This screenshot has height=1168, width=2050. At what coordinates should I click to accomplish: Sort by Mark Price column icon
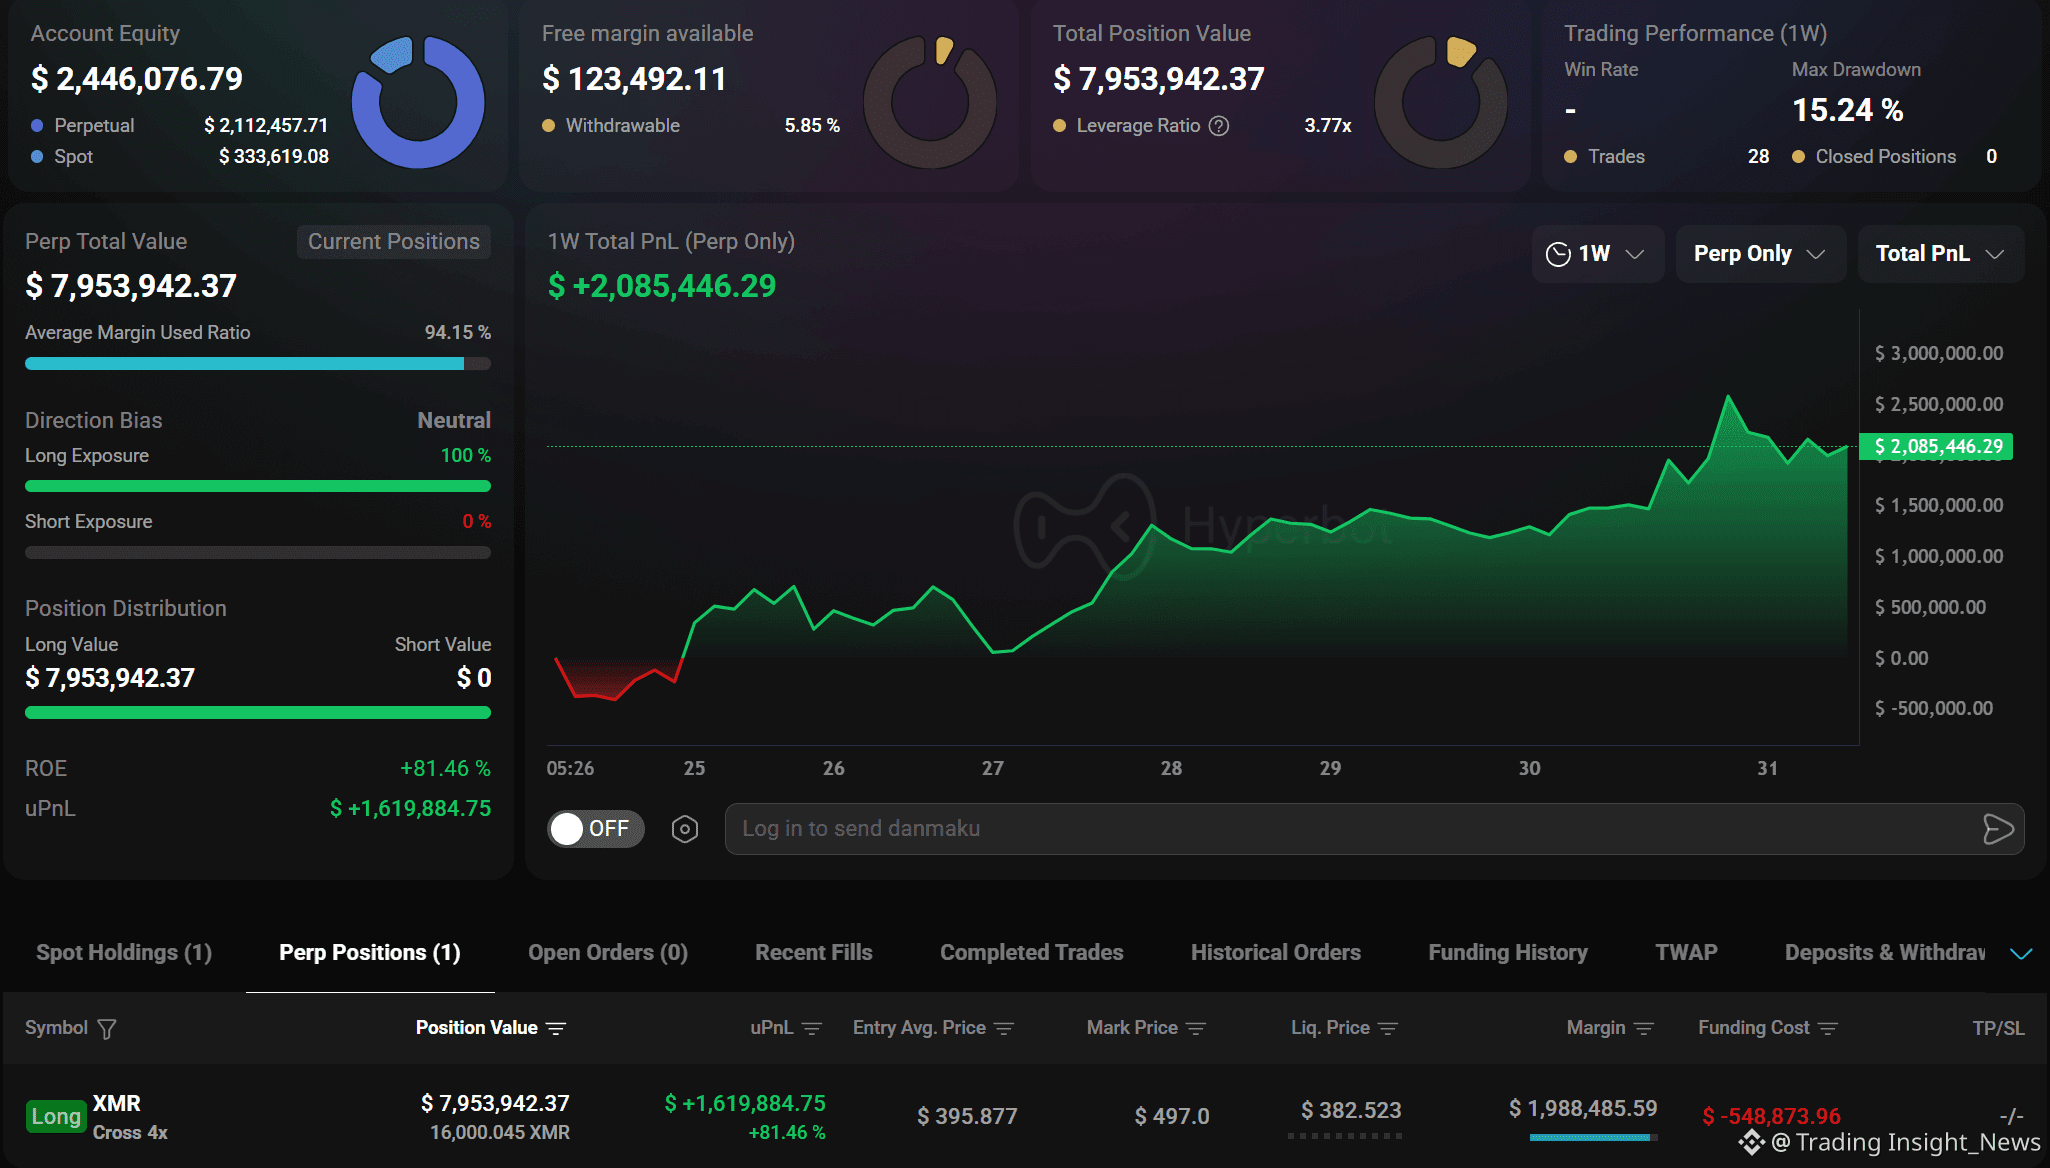coord(1196,1029)
